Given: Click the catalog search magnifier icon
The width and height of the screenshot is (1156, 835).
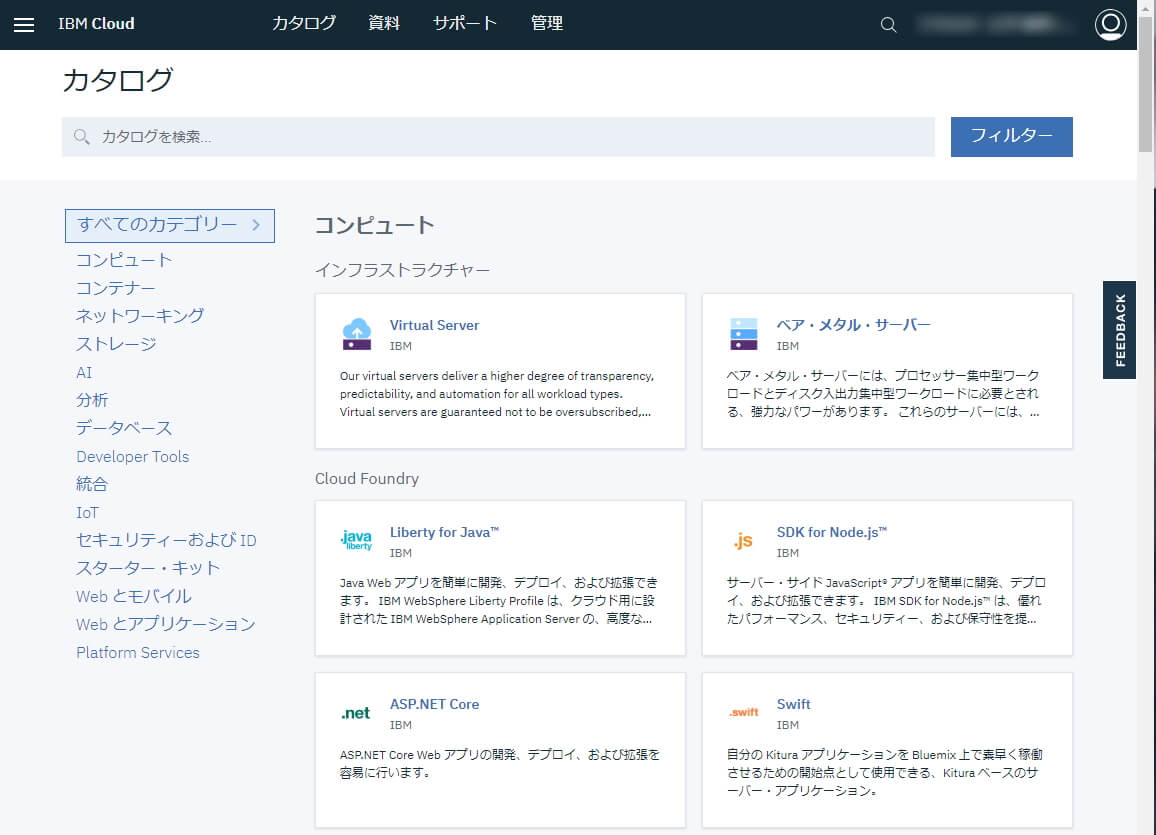Looking at the screenshot, I should tap(82, 136).
